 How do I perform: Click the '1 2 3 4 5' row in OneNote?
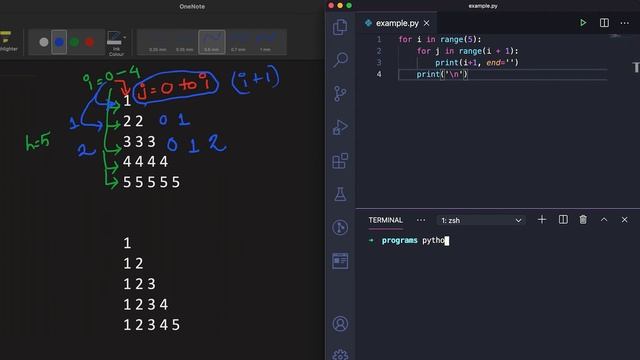pos(151,325)
